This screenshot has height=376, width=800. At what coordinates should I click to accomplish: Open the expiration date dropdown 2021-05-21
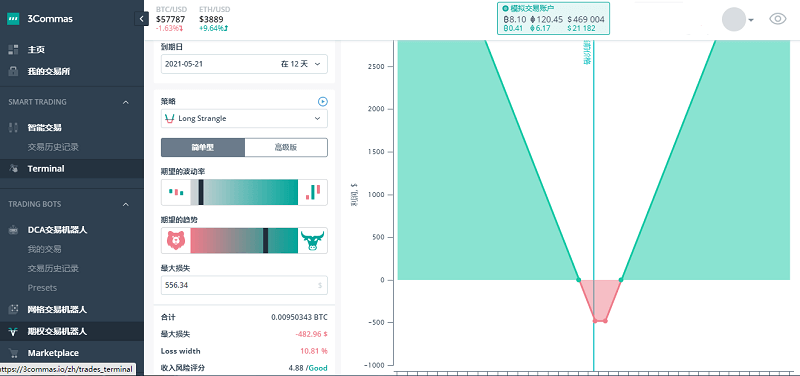[244, 64]
